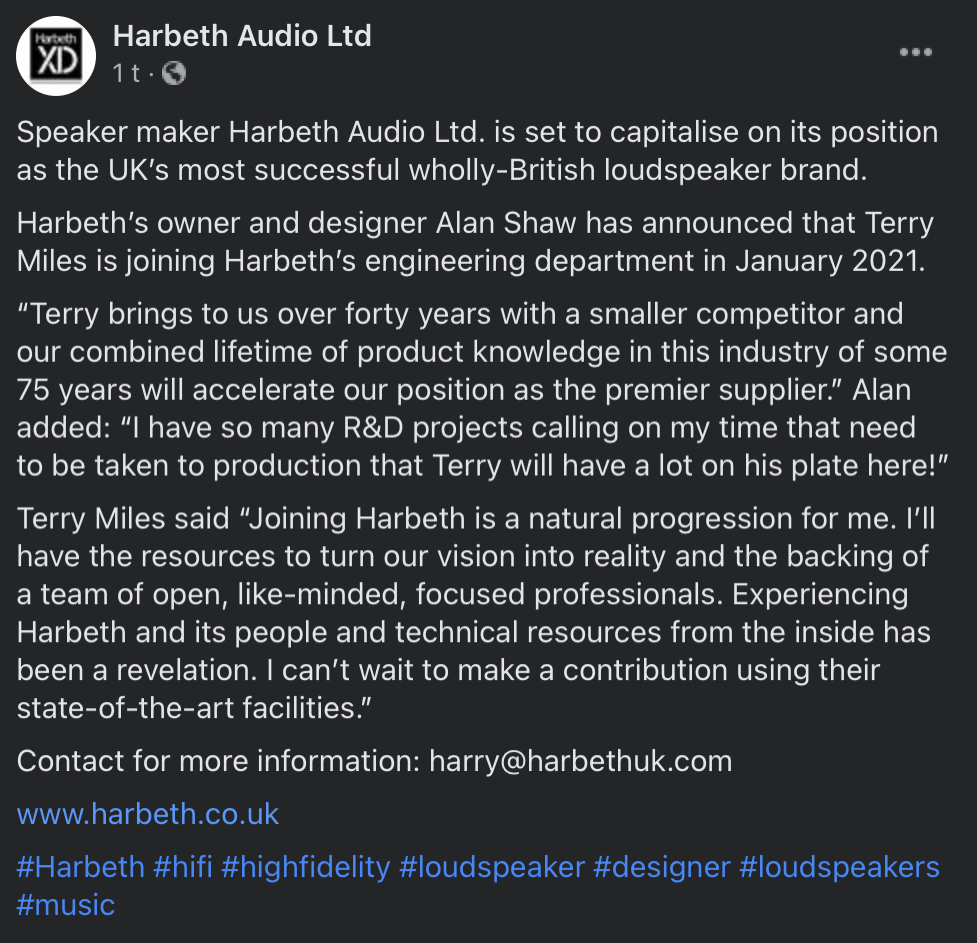Click the Terry Miles said paragraph

pyautogui.click(x=475, y=613)
